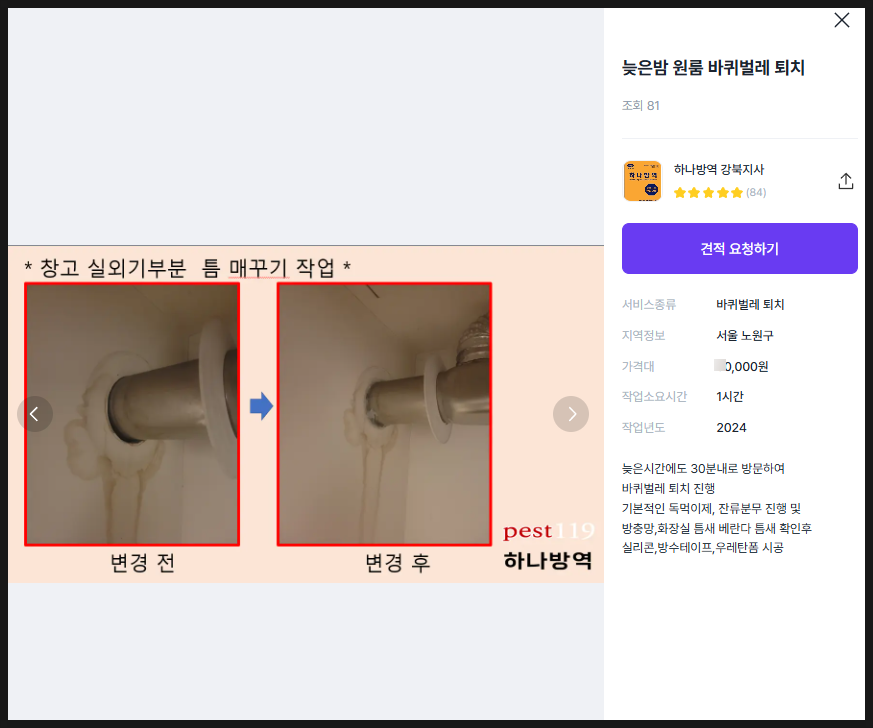Image resolution: width=873 pixels, height=728 pixels.
Task: Share this portfolio using the share icon
Action: 845,181
